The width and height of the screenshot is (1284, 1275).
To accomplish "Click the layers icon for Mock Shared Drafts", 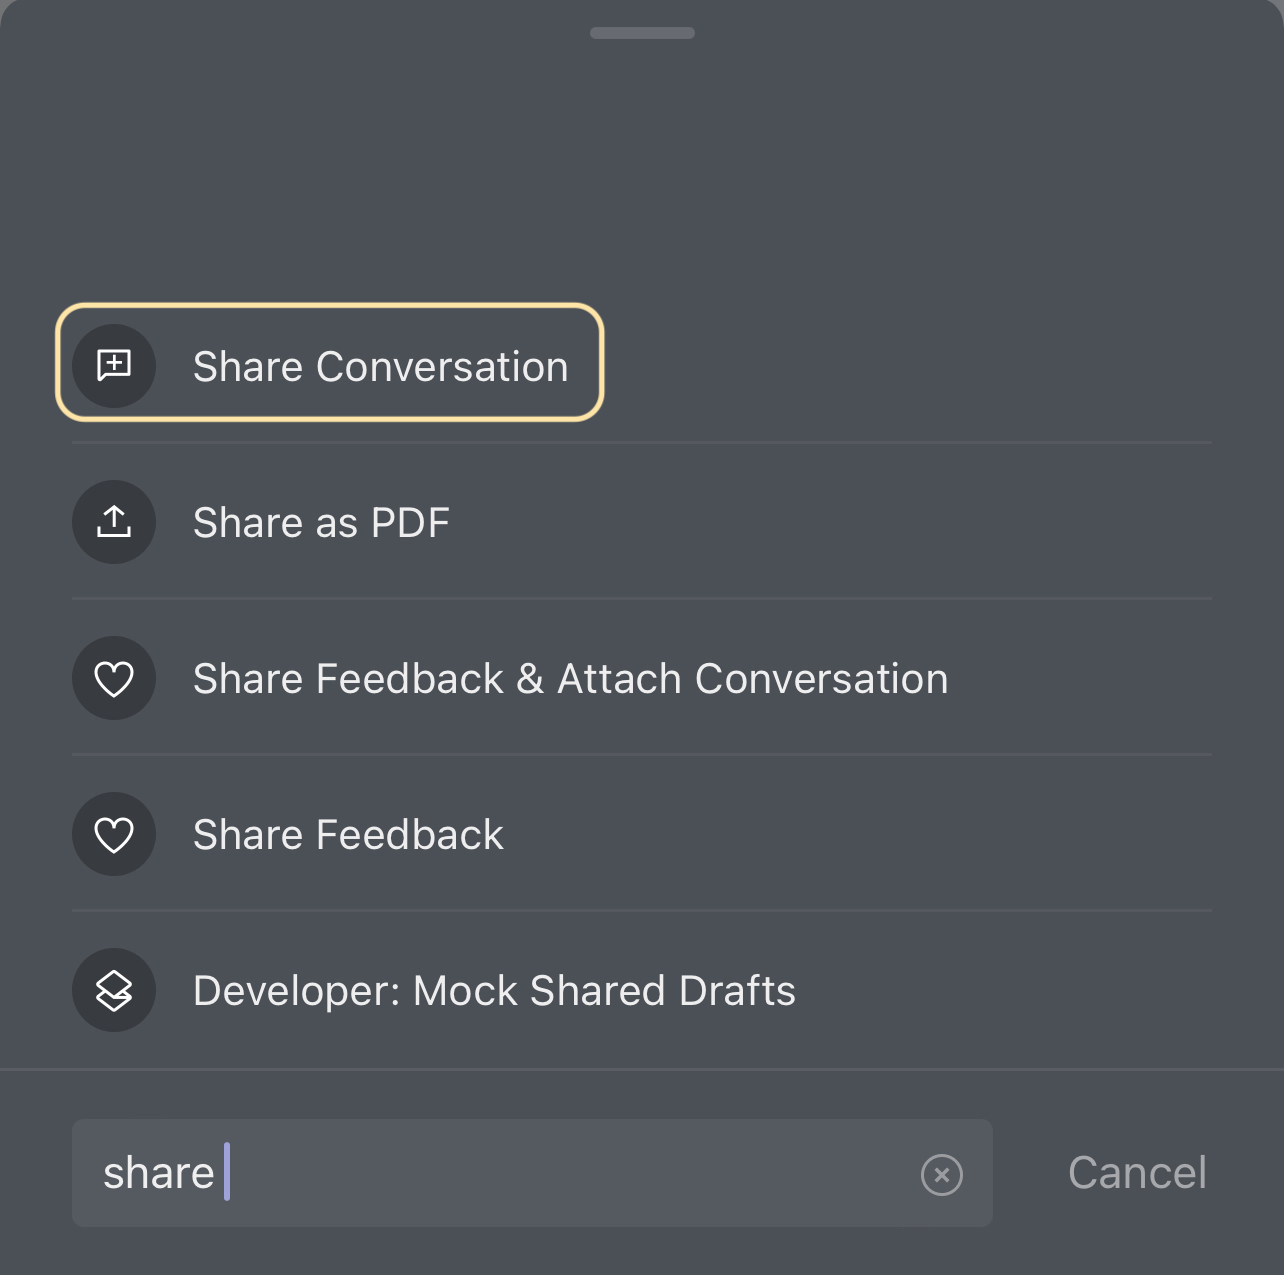I will click(x=114, y=990).
